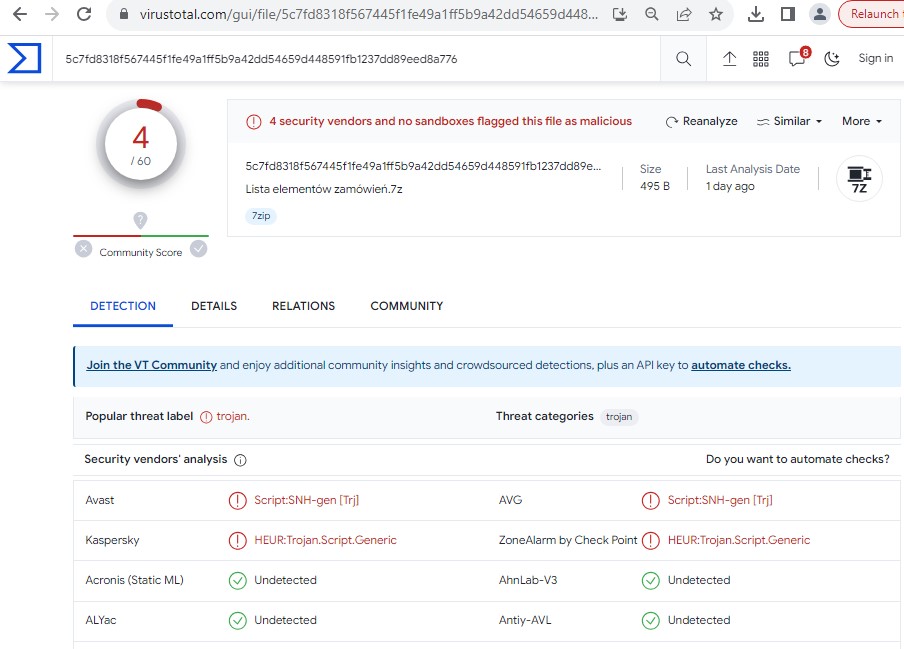Switch to the Relations tab
This screenshot has width=904, height=649.
click(303, 306)
